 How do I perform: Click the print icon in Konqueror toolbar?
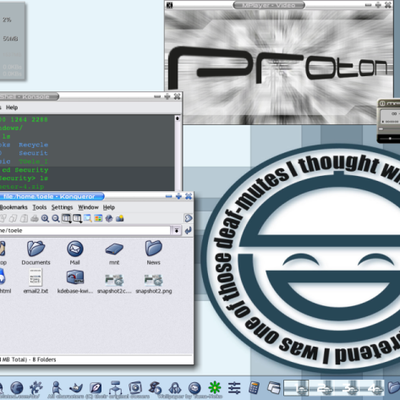(34, 219)
